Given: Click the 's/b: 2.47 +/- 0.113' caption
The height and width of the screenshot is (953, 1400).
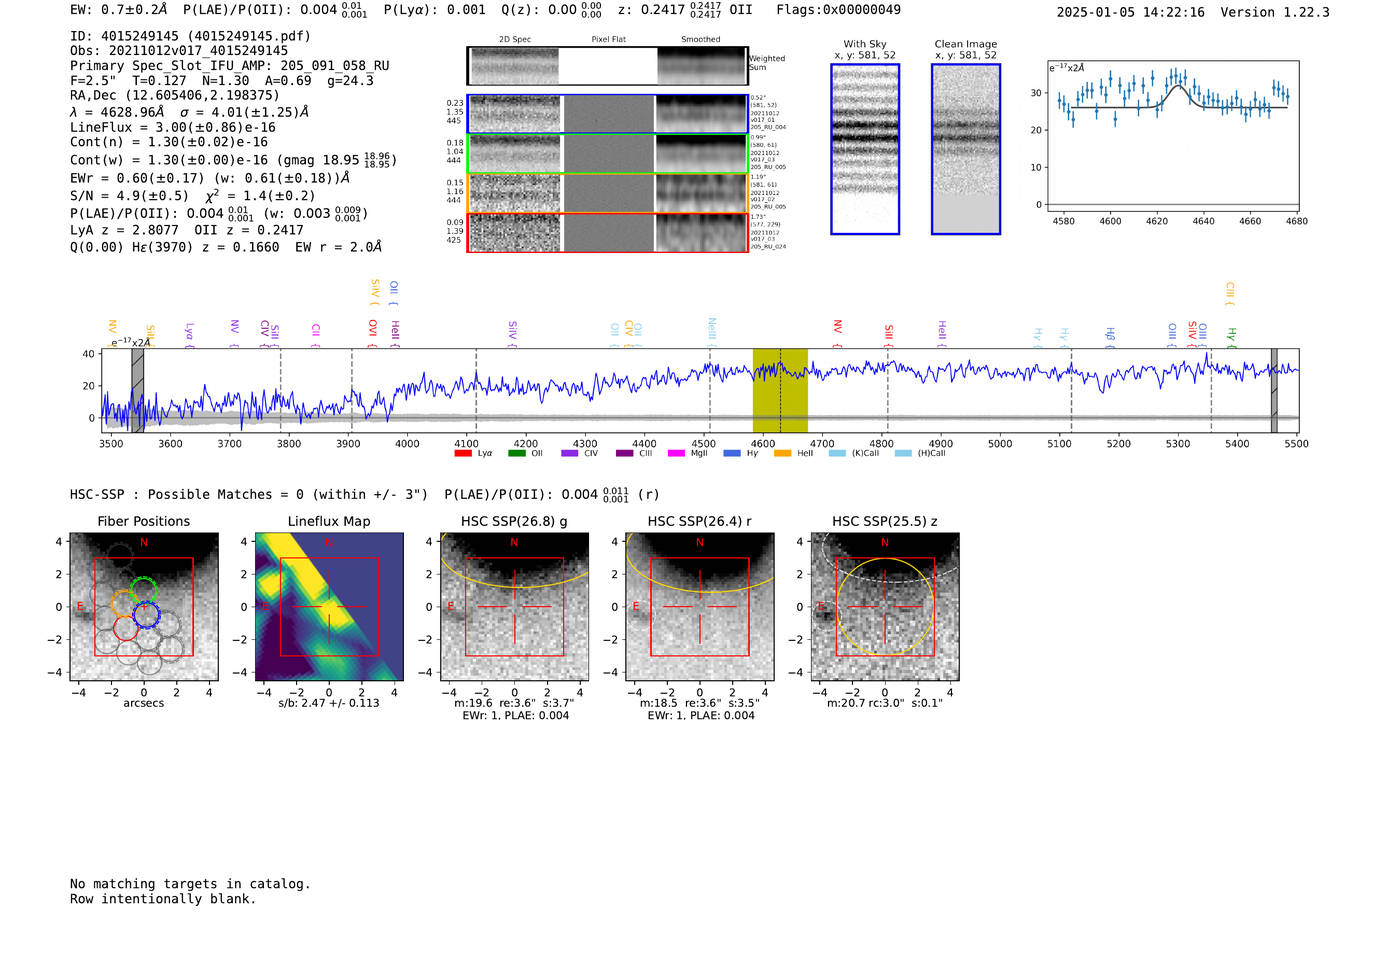Looking at the screenshot, I should tap(329, 703).
